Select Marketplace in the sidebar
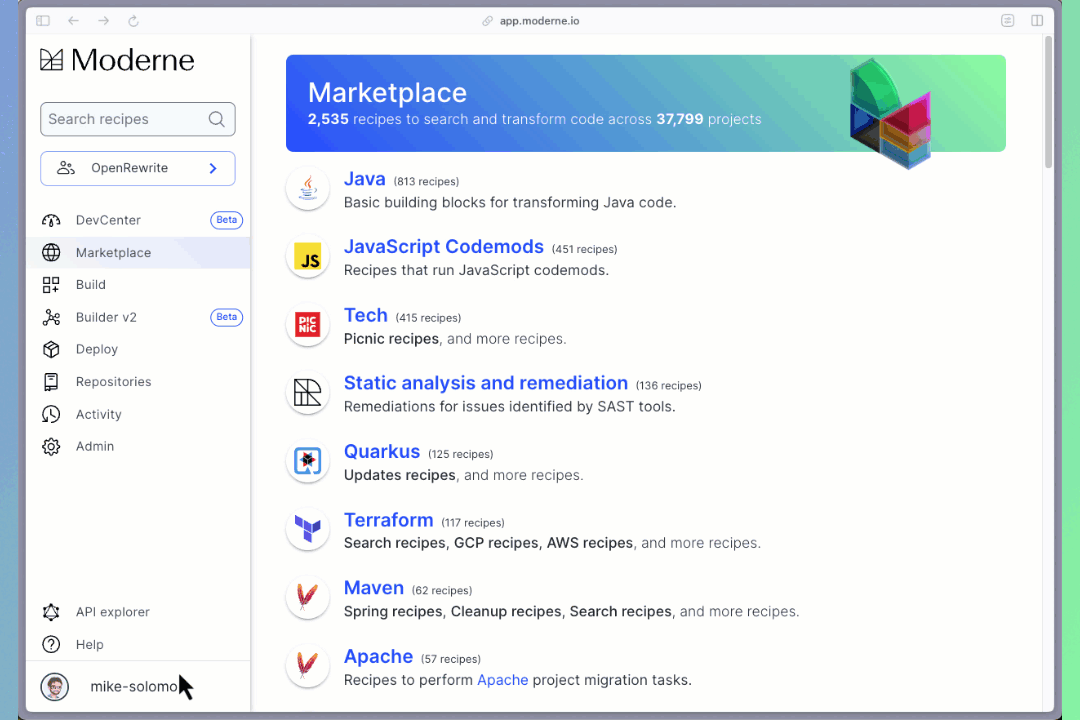Viewport: 1080px width, 720px height. 138,253
